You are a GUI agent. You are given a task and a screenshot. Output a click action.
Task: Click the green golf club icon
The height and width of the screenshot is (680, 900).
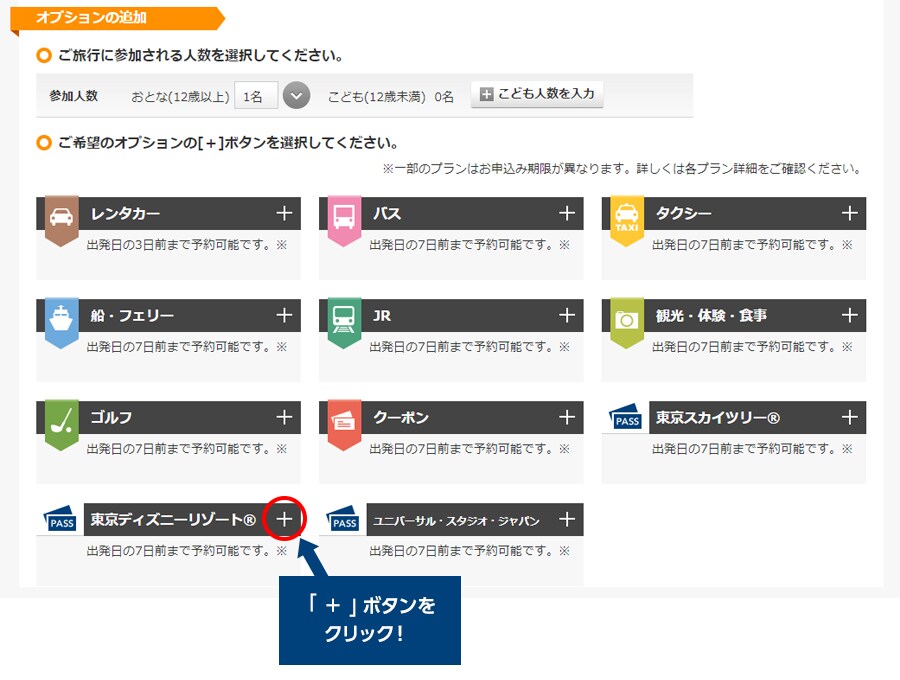pos(61,421)
